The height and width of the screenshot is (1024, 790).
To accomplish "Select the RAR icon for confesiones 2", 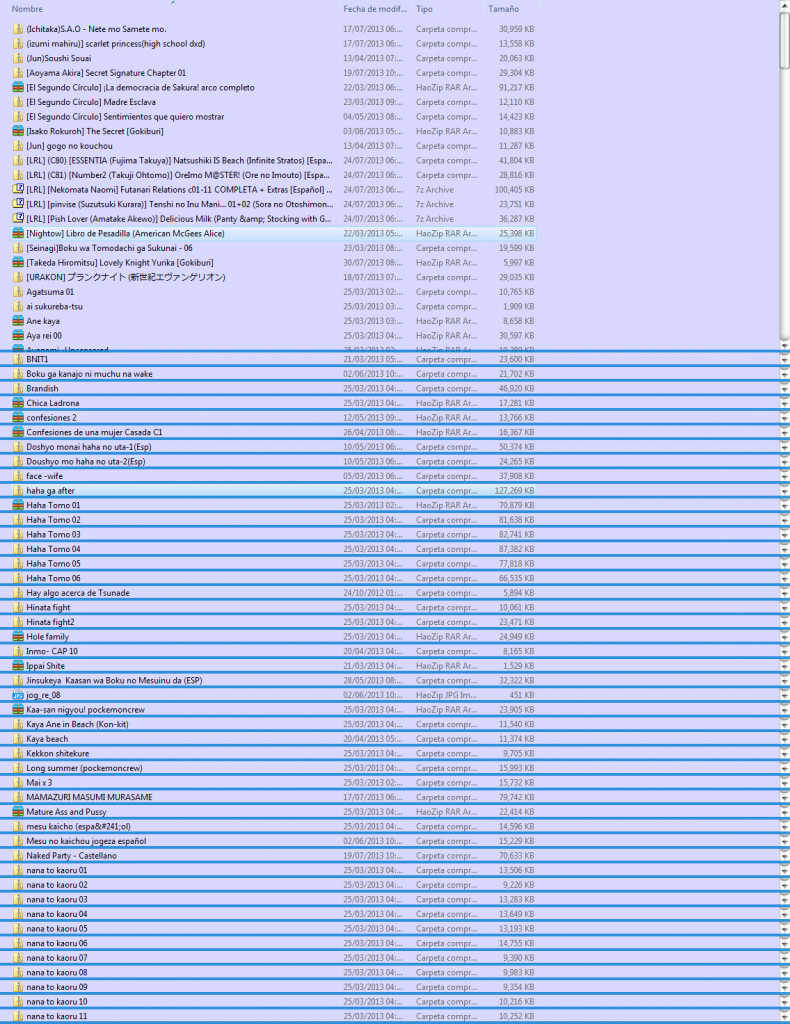I will point(18,417).
